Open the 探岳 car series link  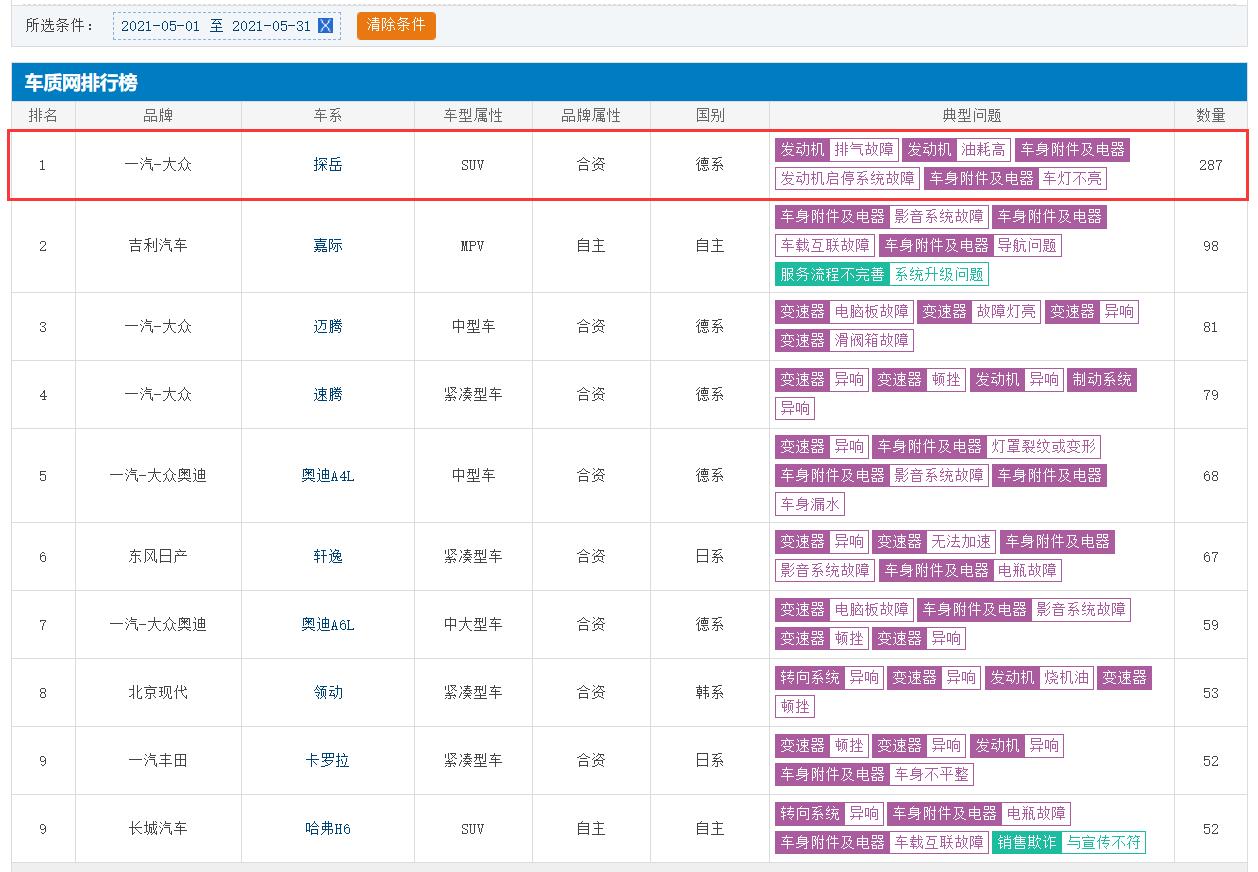click(x=328, y=165)
